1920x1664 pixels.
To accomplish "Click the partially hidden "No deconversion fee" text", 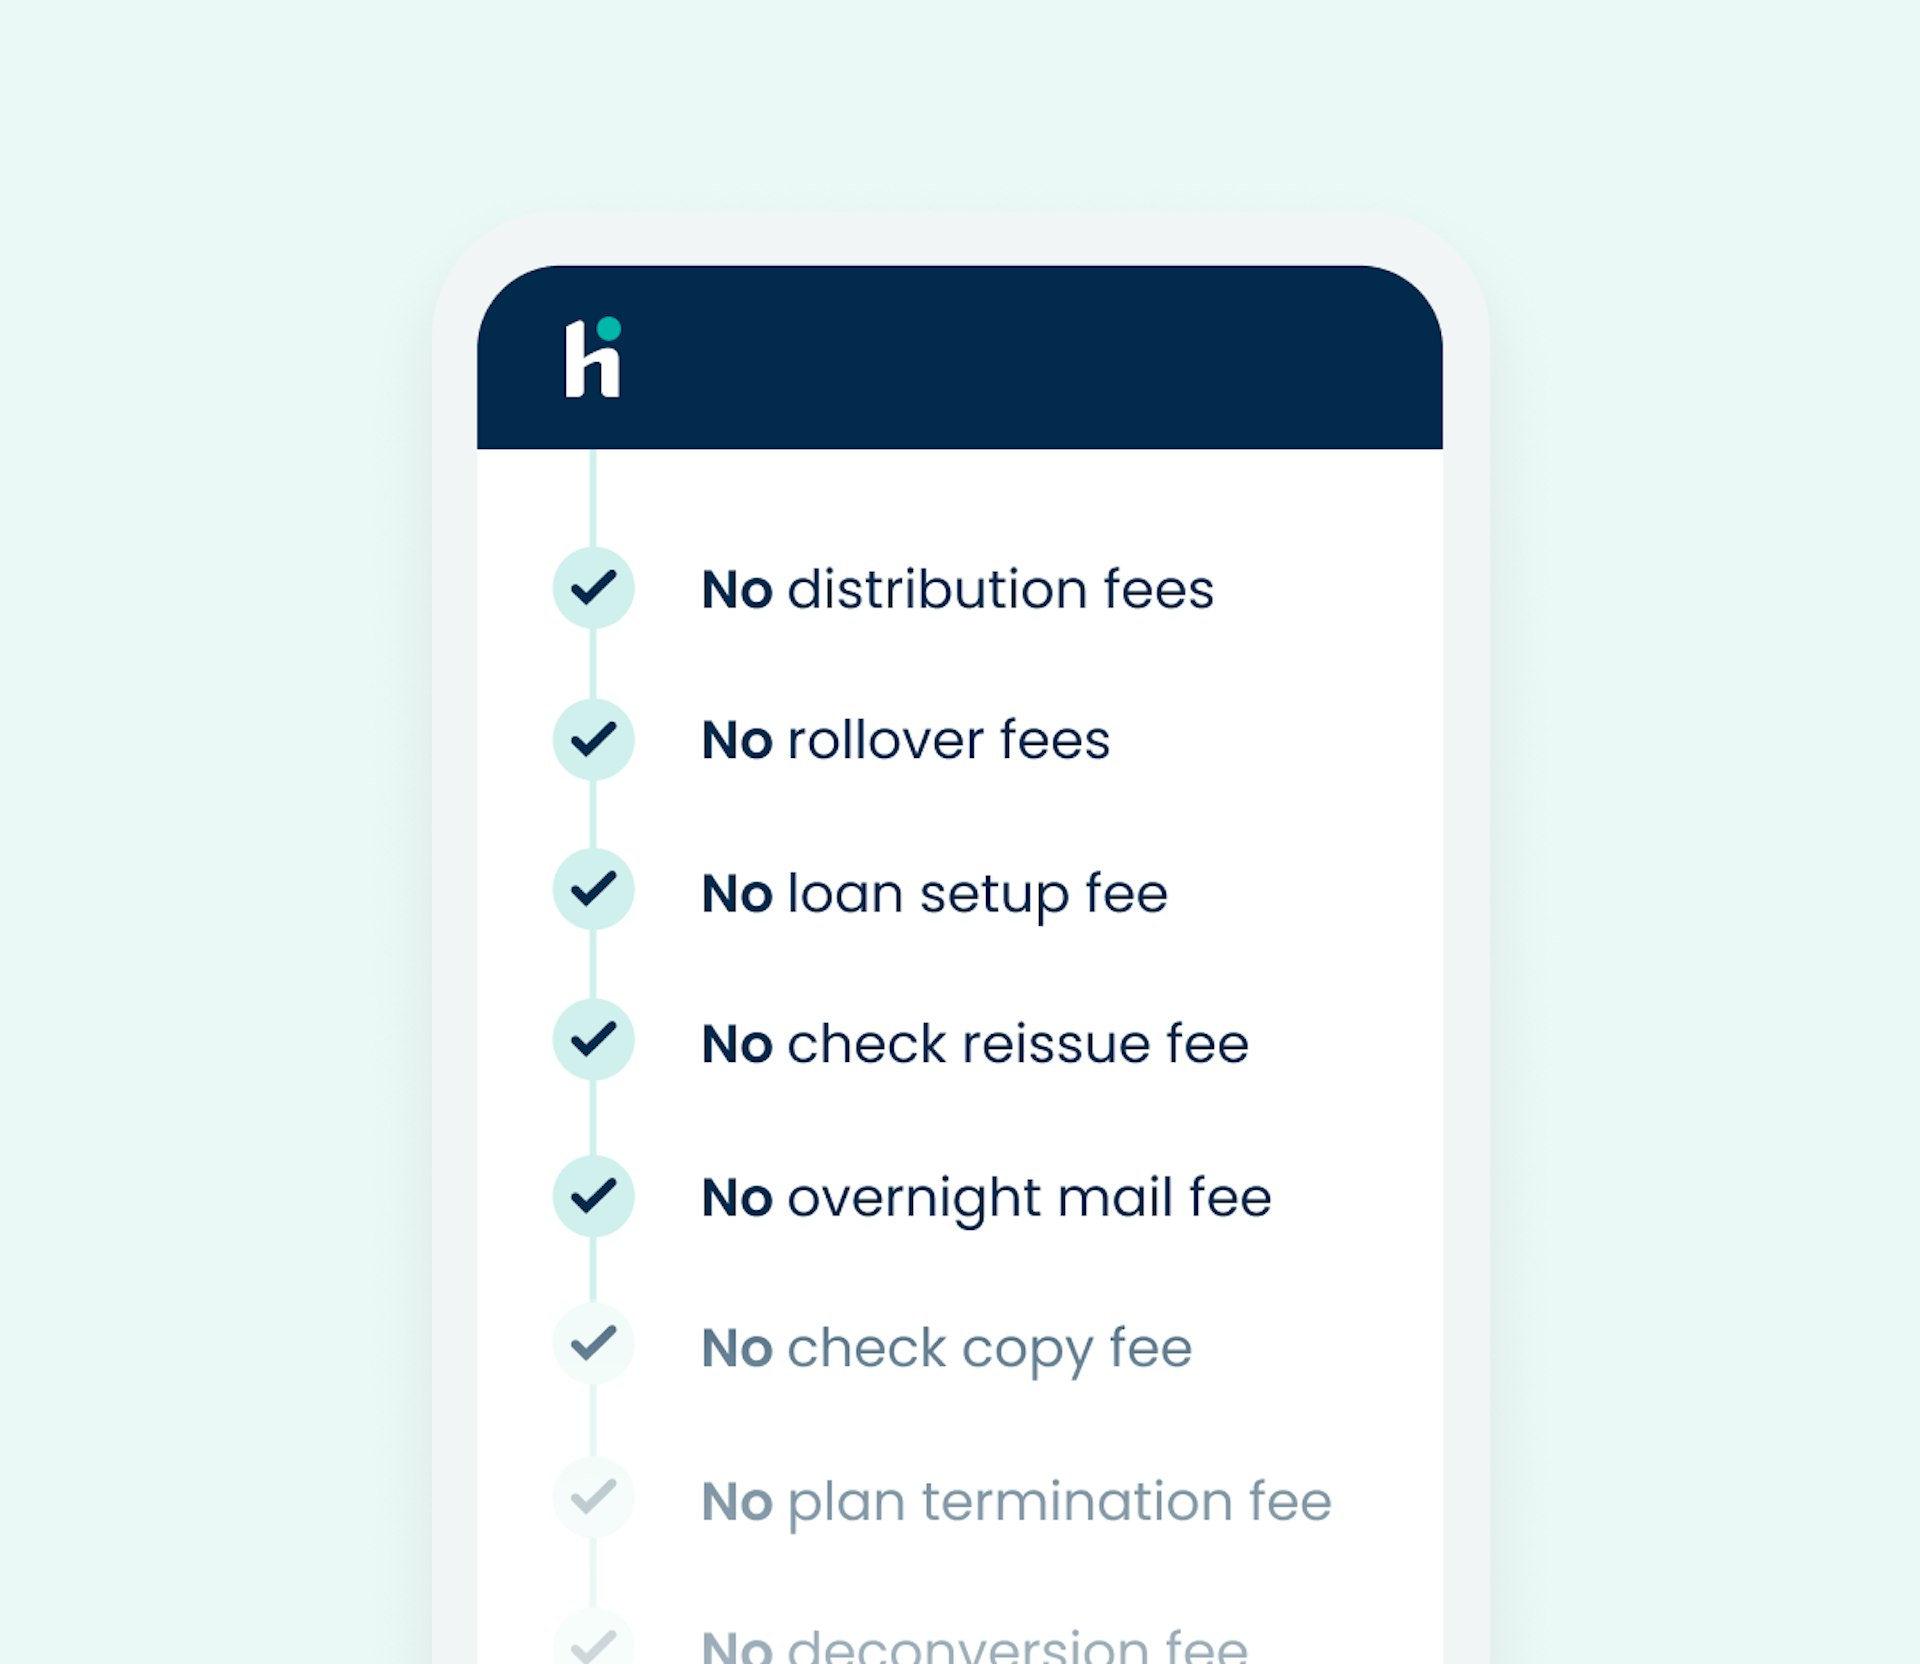I will (x=974, y=1646).
